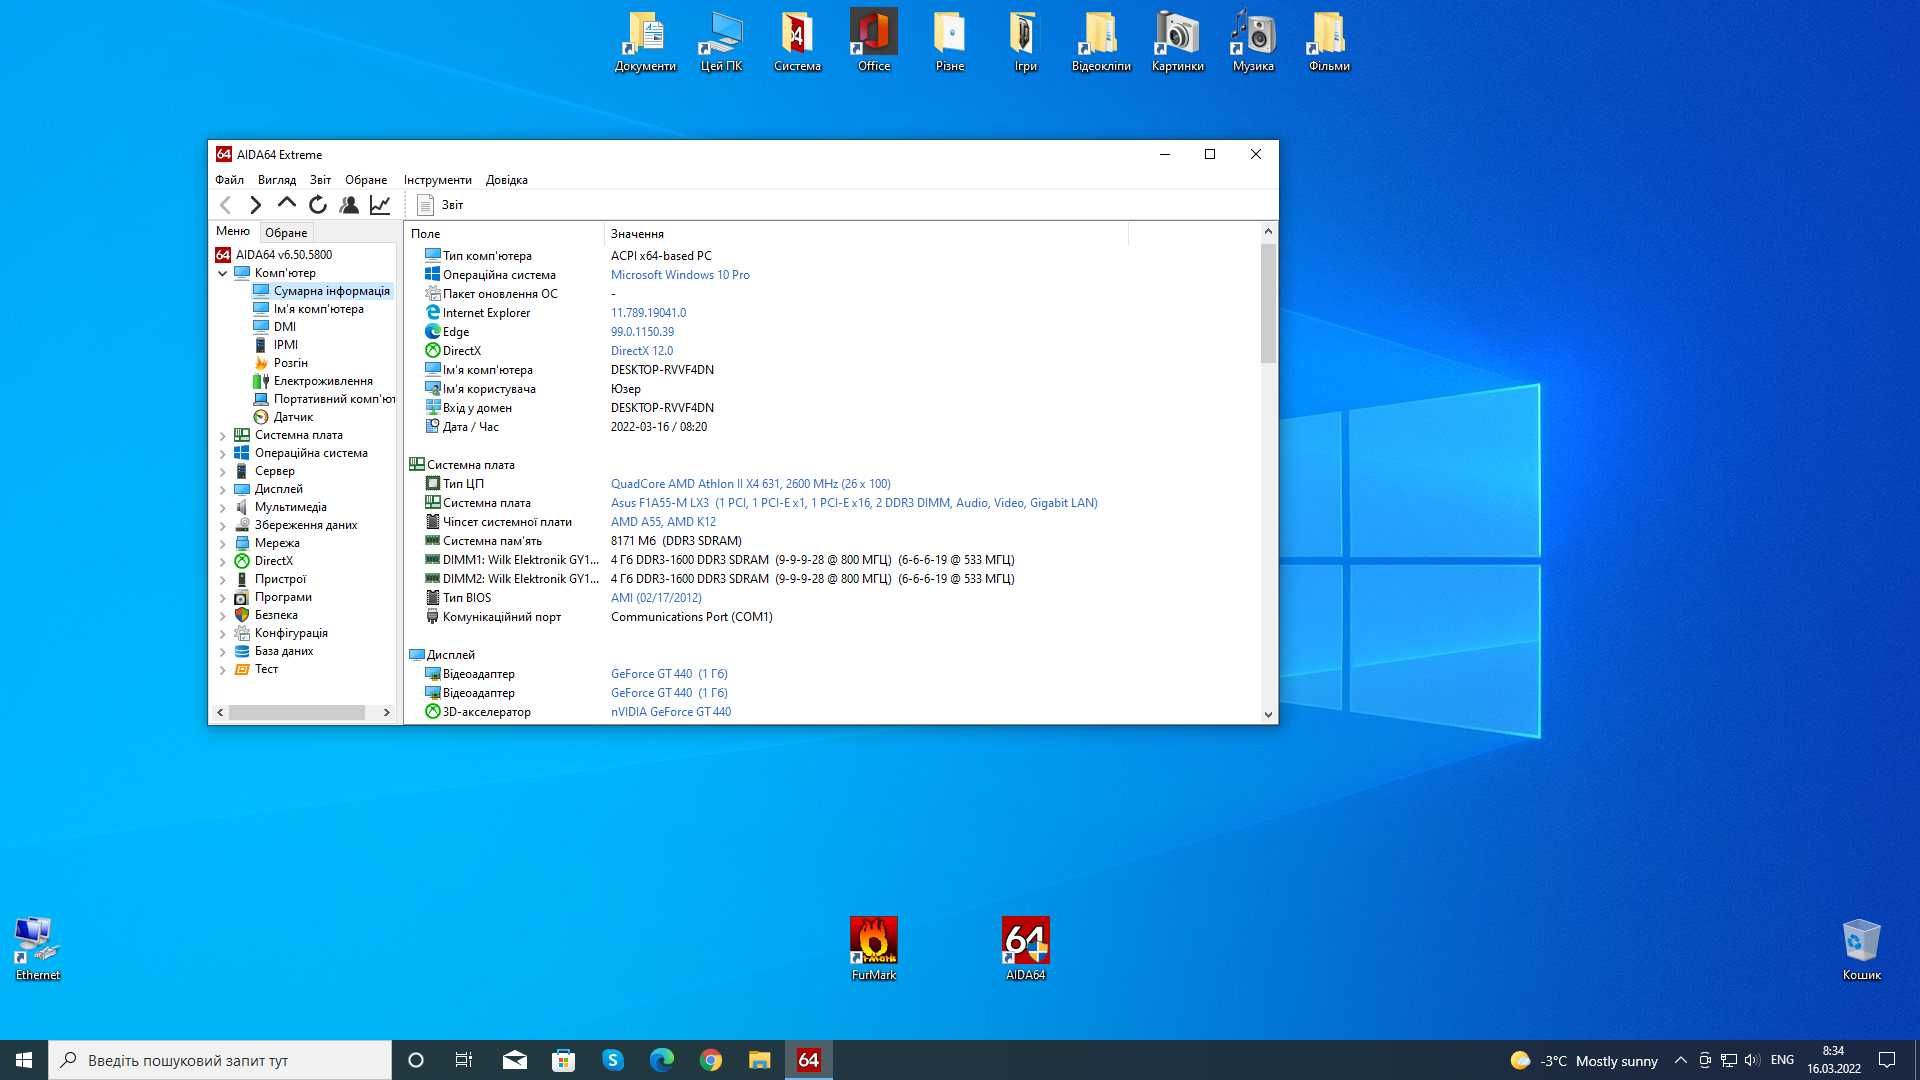This screenshot has width=1920, height=1080.
Task: Open the DirectX 12.0 link
Action: [x=642, y=351]
